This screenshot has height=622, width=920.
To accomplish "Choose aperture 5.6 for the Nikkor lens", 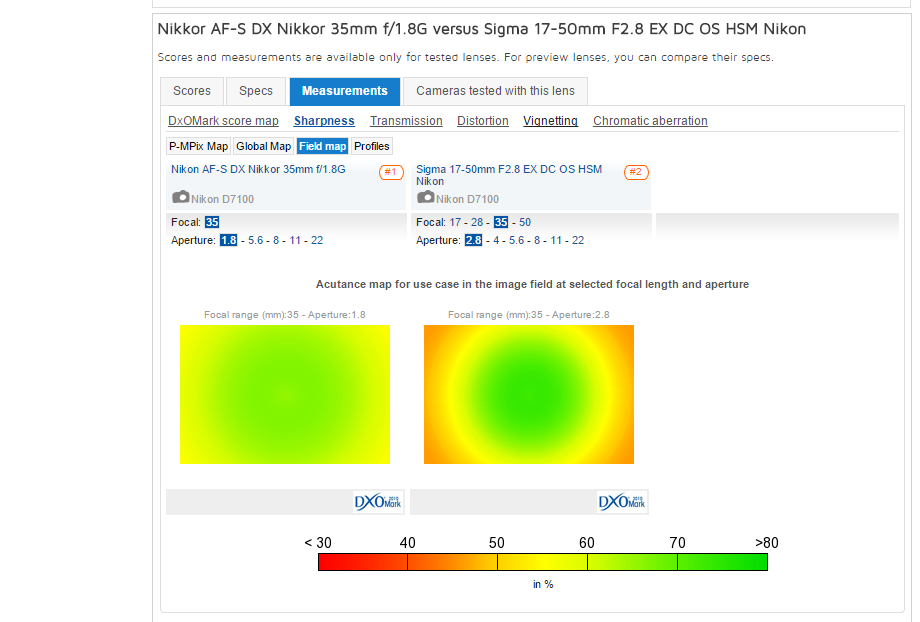I will click(255, 240).
